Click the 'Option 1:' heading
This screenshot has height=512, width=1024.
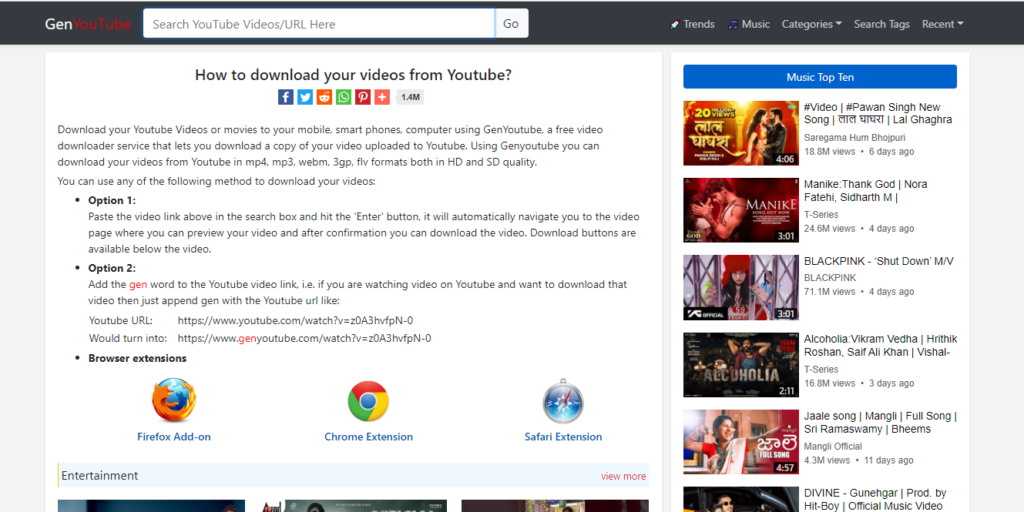click(x=112, y=200)
